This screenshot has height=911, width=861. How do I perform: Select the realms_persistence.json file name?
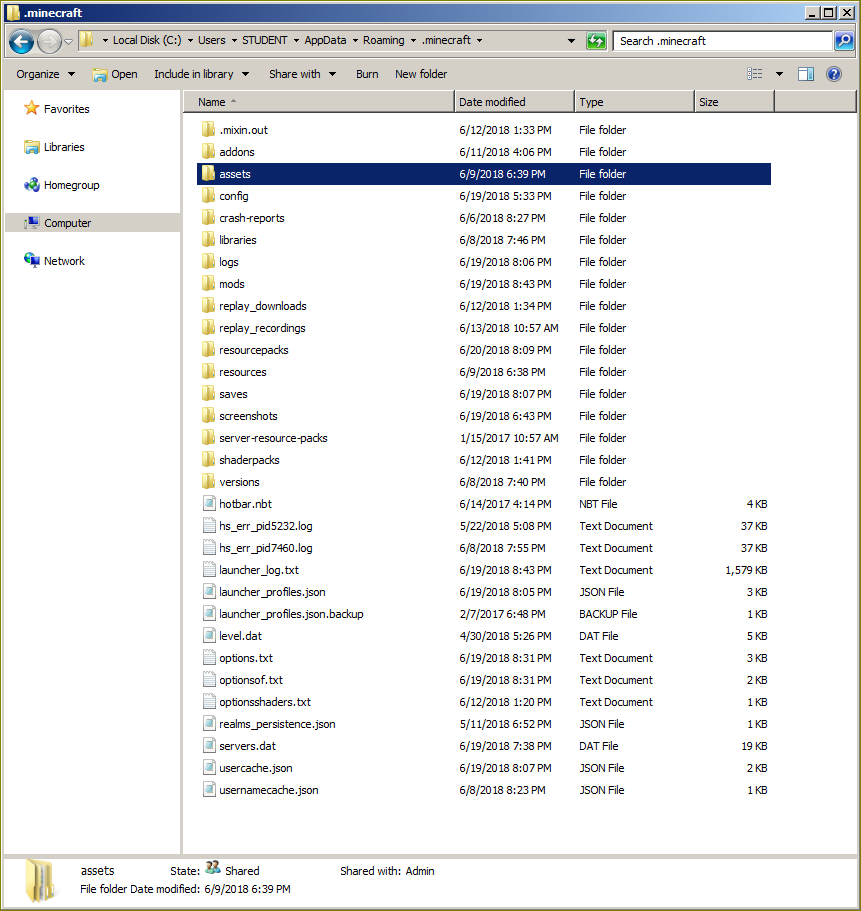point(277,724)
